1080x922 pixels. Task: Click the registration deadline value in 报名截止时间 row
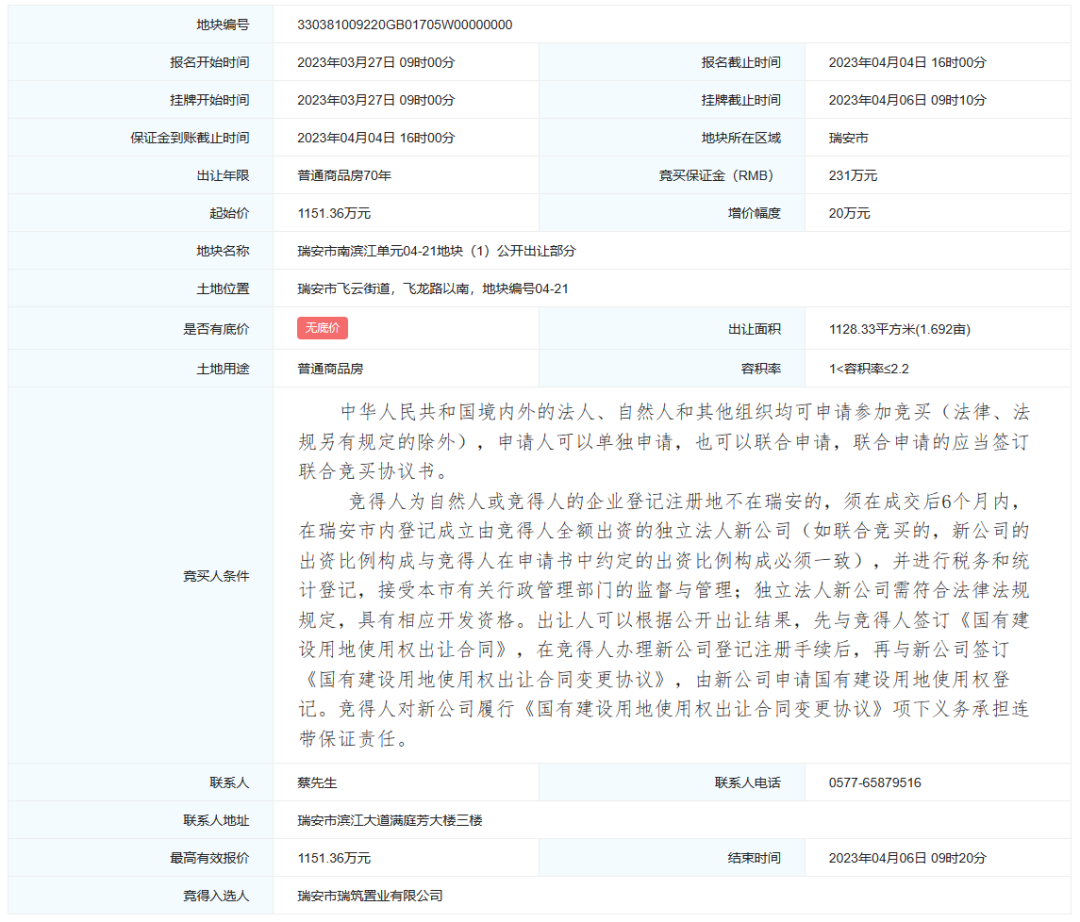(x=907, y=62)
